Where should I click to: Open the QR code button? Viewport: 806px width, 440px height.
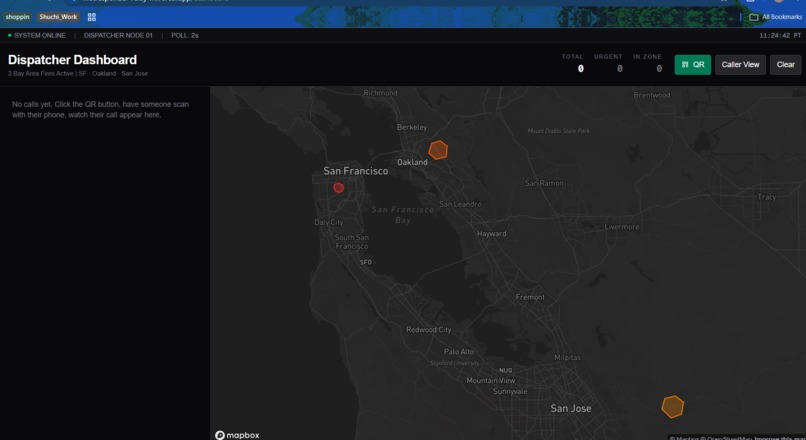(x=692, y=65)
